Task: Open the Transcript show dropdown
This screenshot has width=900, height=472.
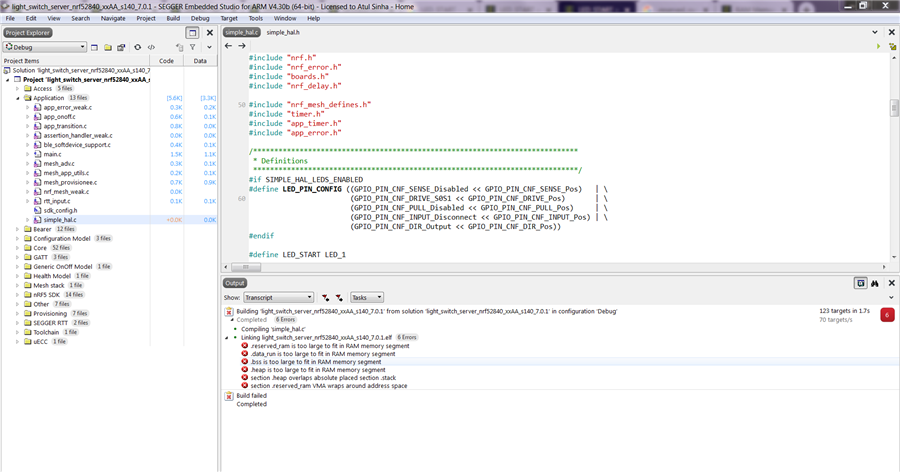Action: pyautogui.click(x=278, y=297)
